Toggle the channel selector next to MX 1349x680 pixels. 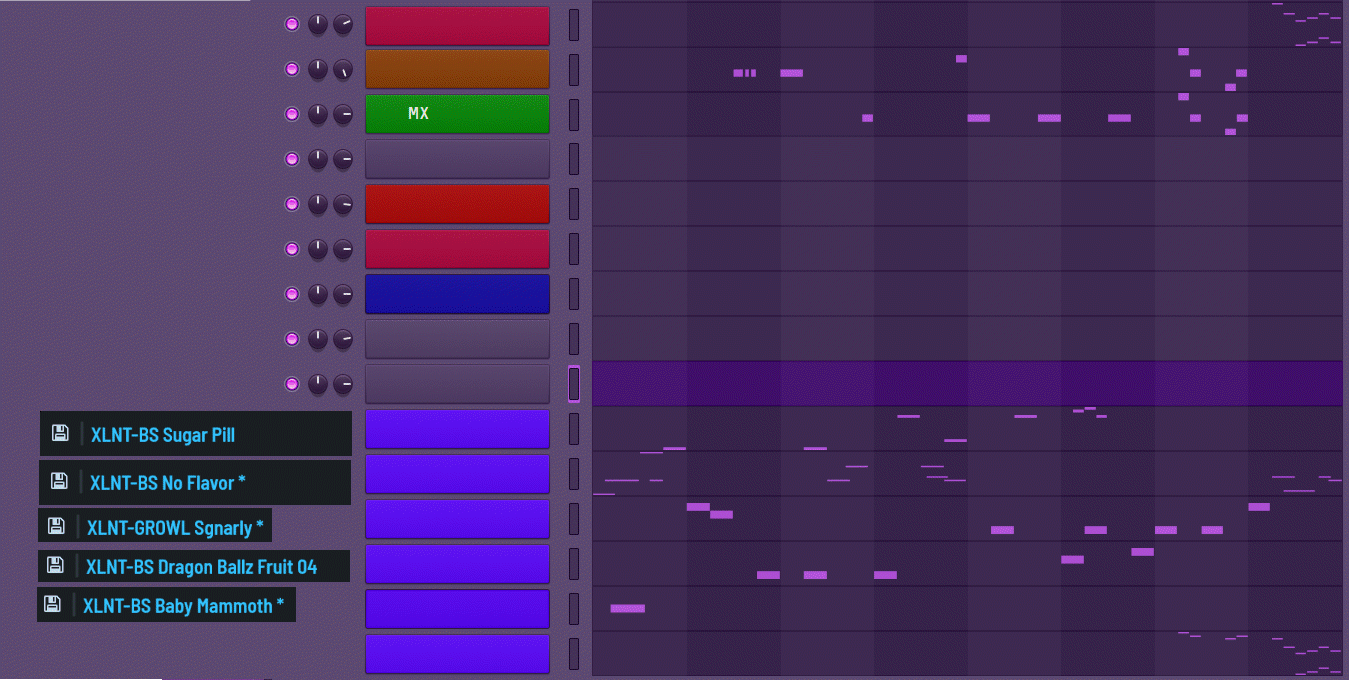pos(574,114)
